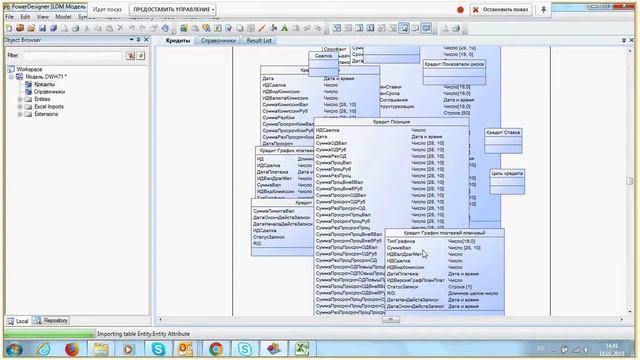
Task: Open the View menu
Action: click(x=42, y=17)
